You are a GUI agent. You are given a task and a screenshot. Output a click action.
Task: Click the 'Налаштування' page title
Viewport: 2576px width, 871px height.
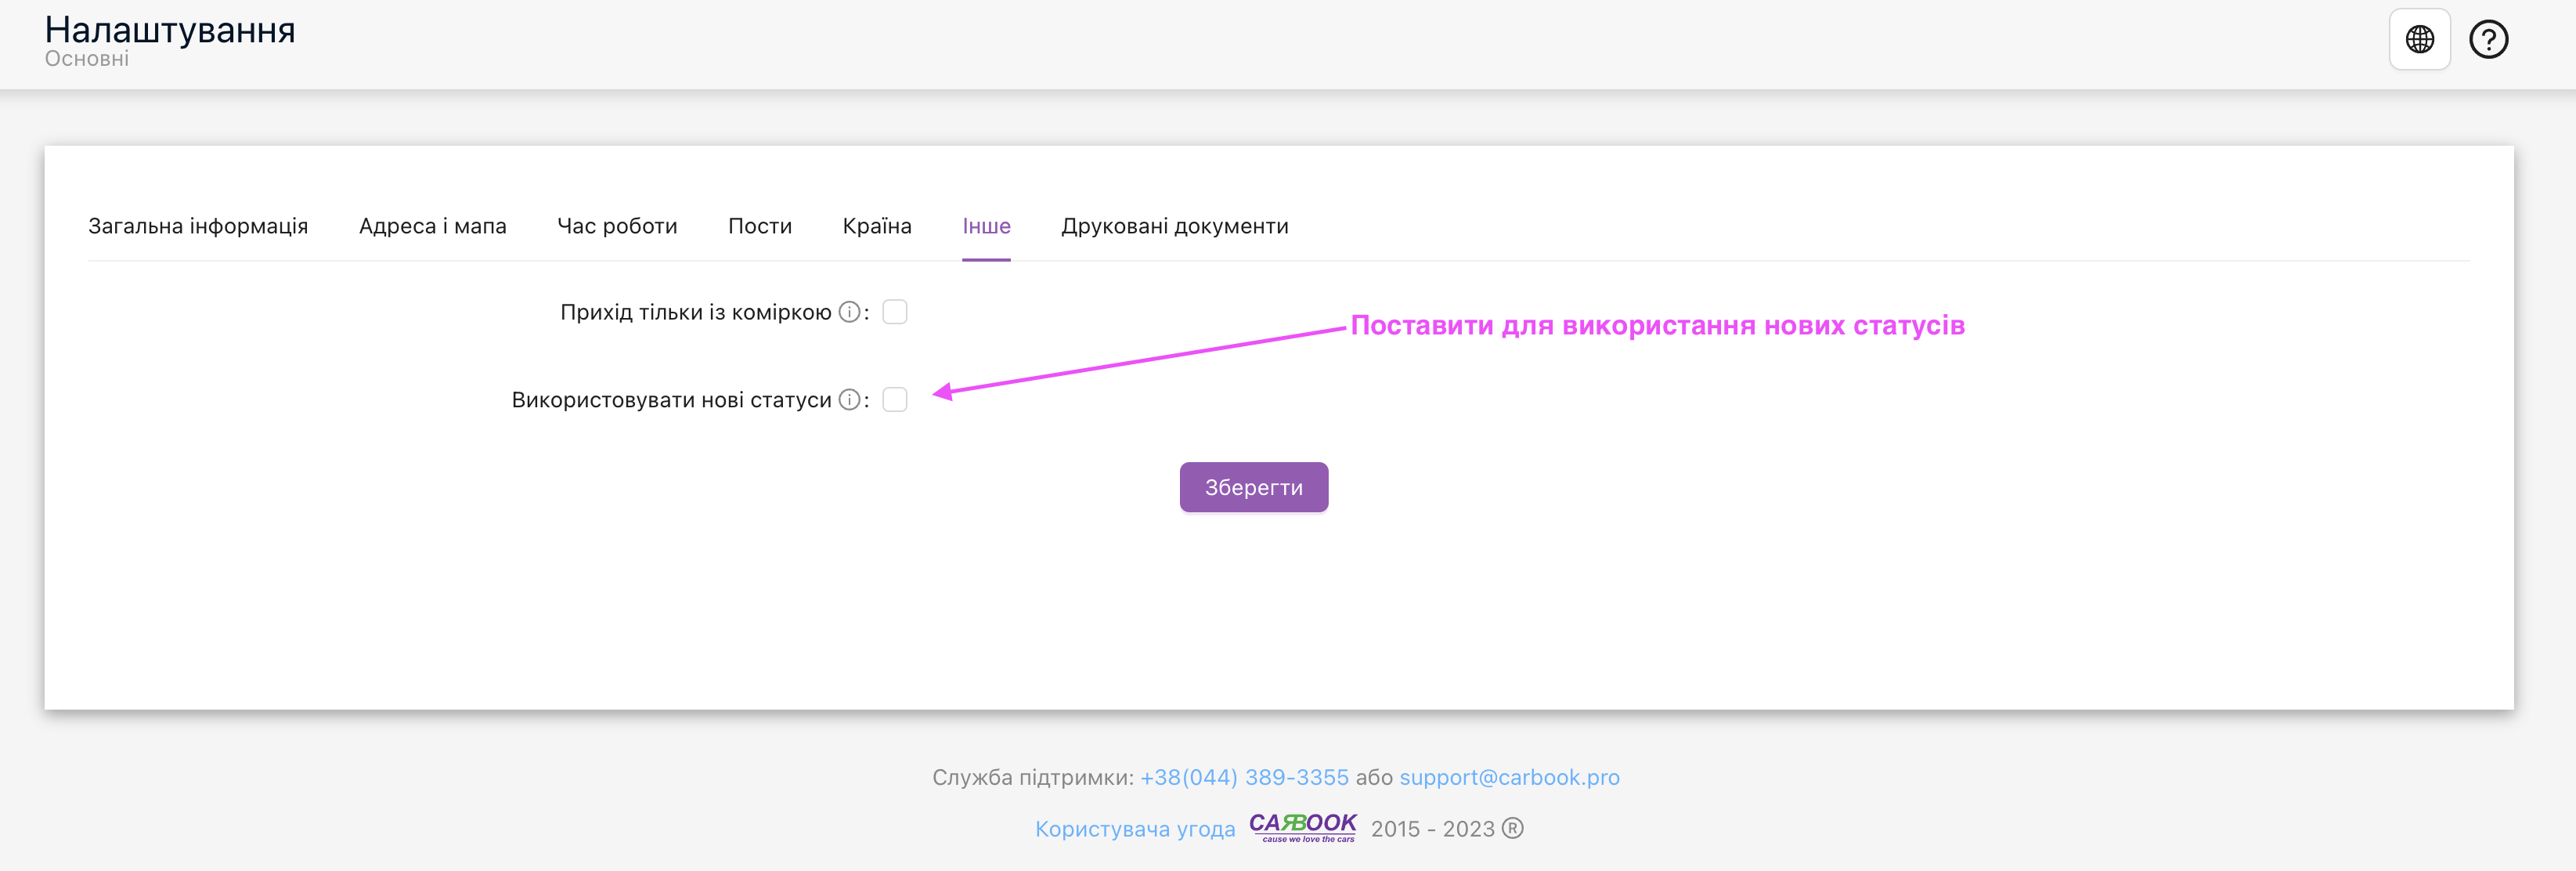coord(170,30)
